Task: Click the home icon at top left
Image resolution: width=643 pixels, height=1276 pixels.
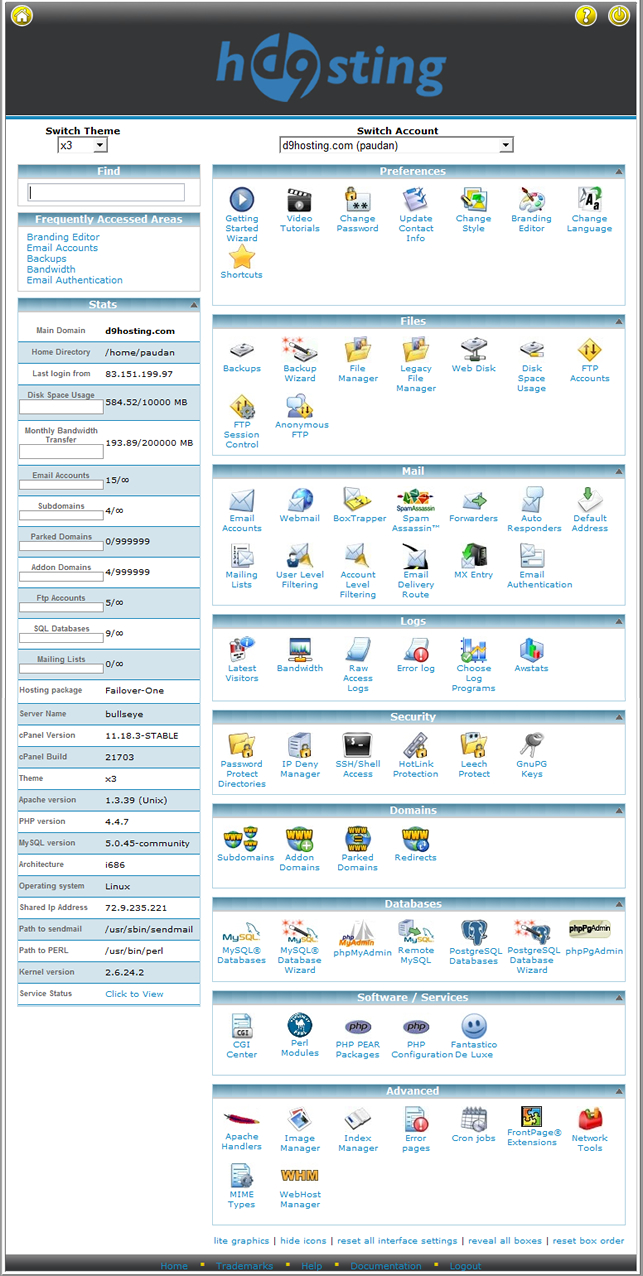Action: [x=21, y=16]
